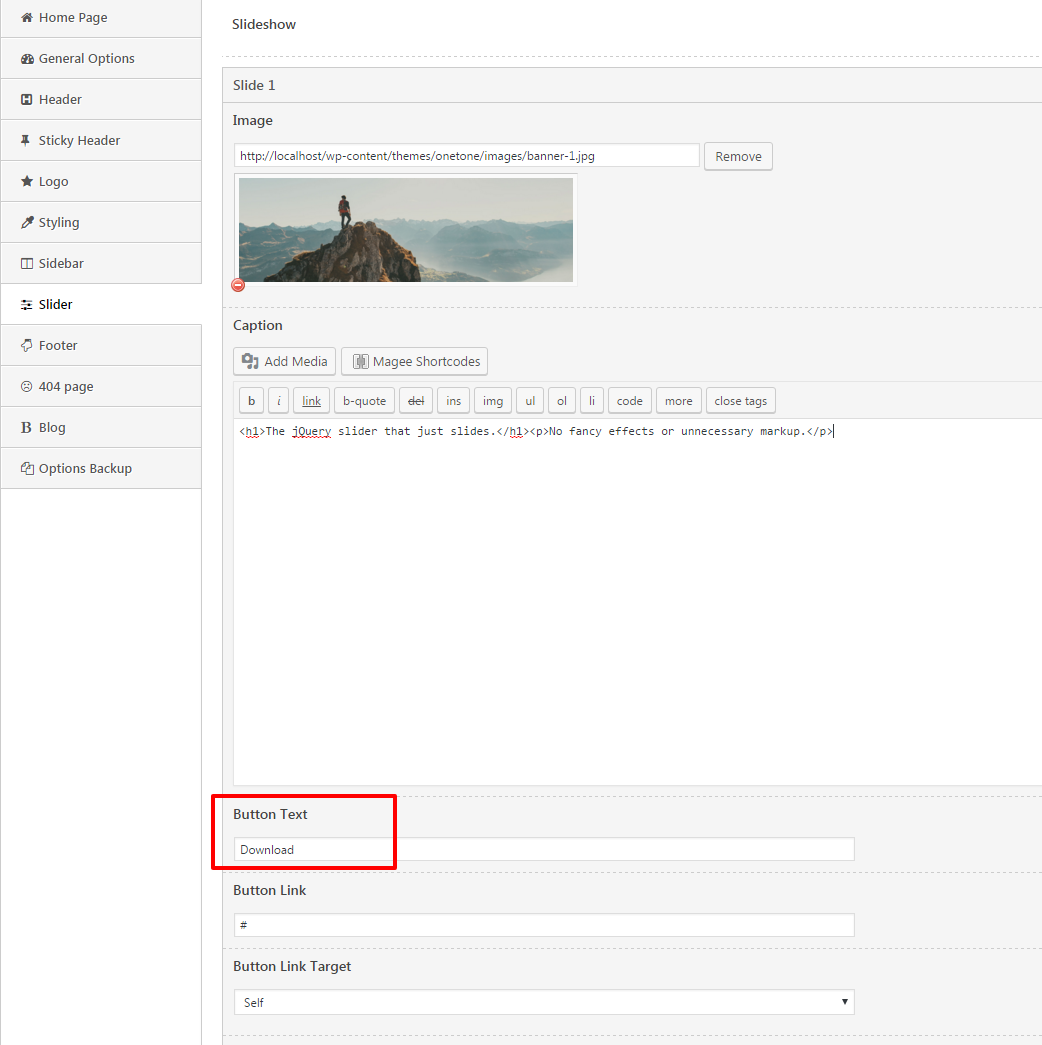Click the Logo star icon
Viewport: 1042px width, 1045px height.
27,181
